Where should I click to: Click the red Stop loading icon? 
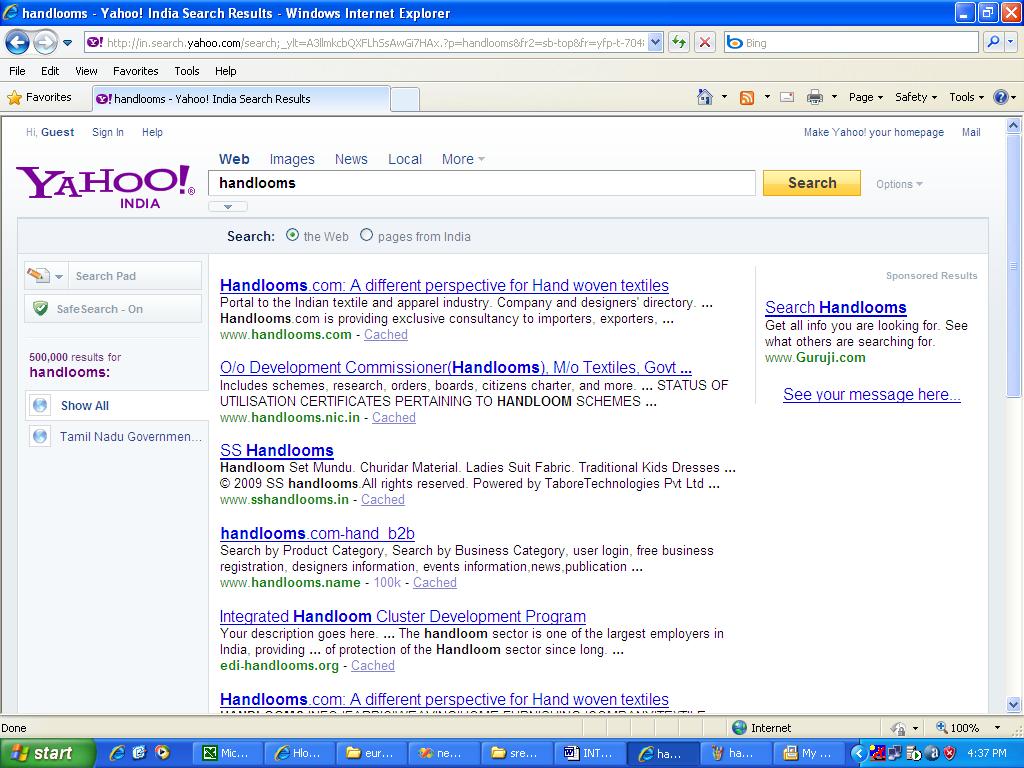705,43
